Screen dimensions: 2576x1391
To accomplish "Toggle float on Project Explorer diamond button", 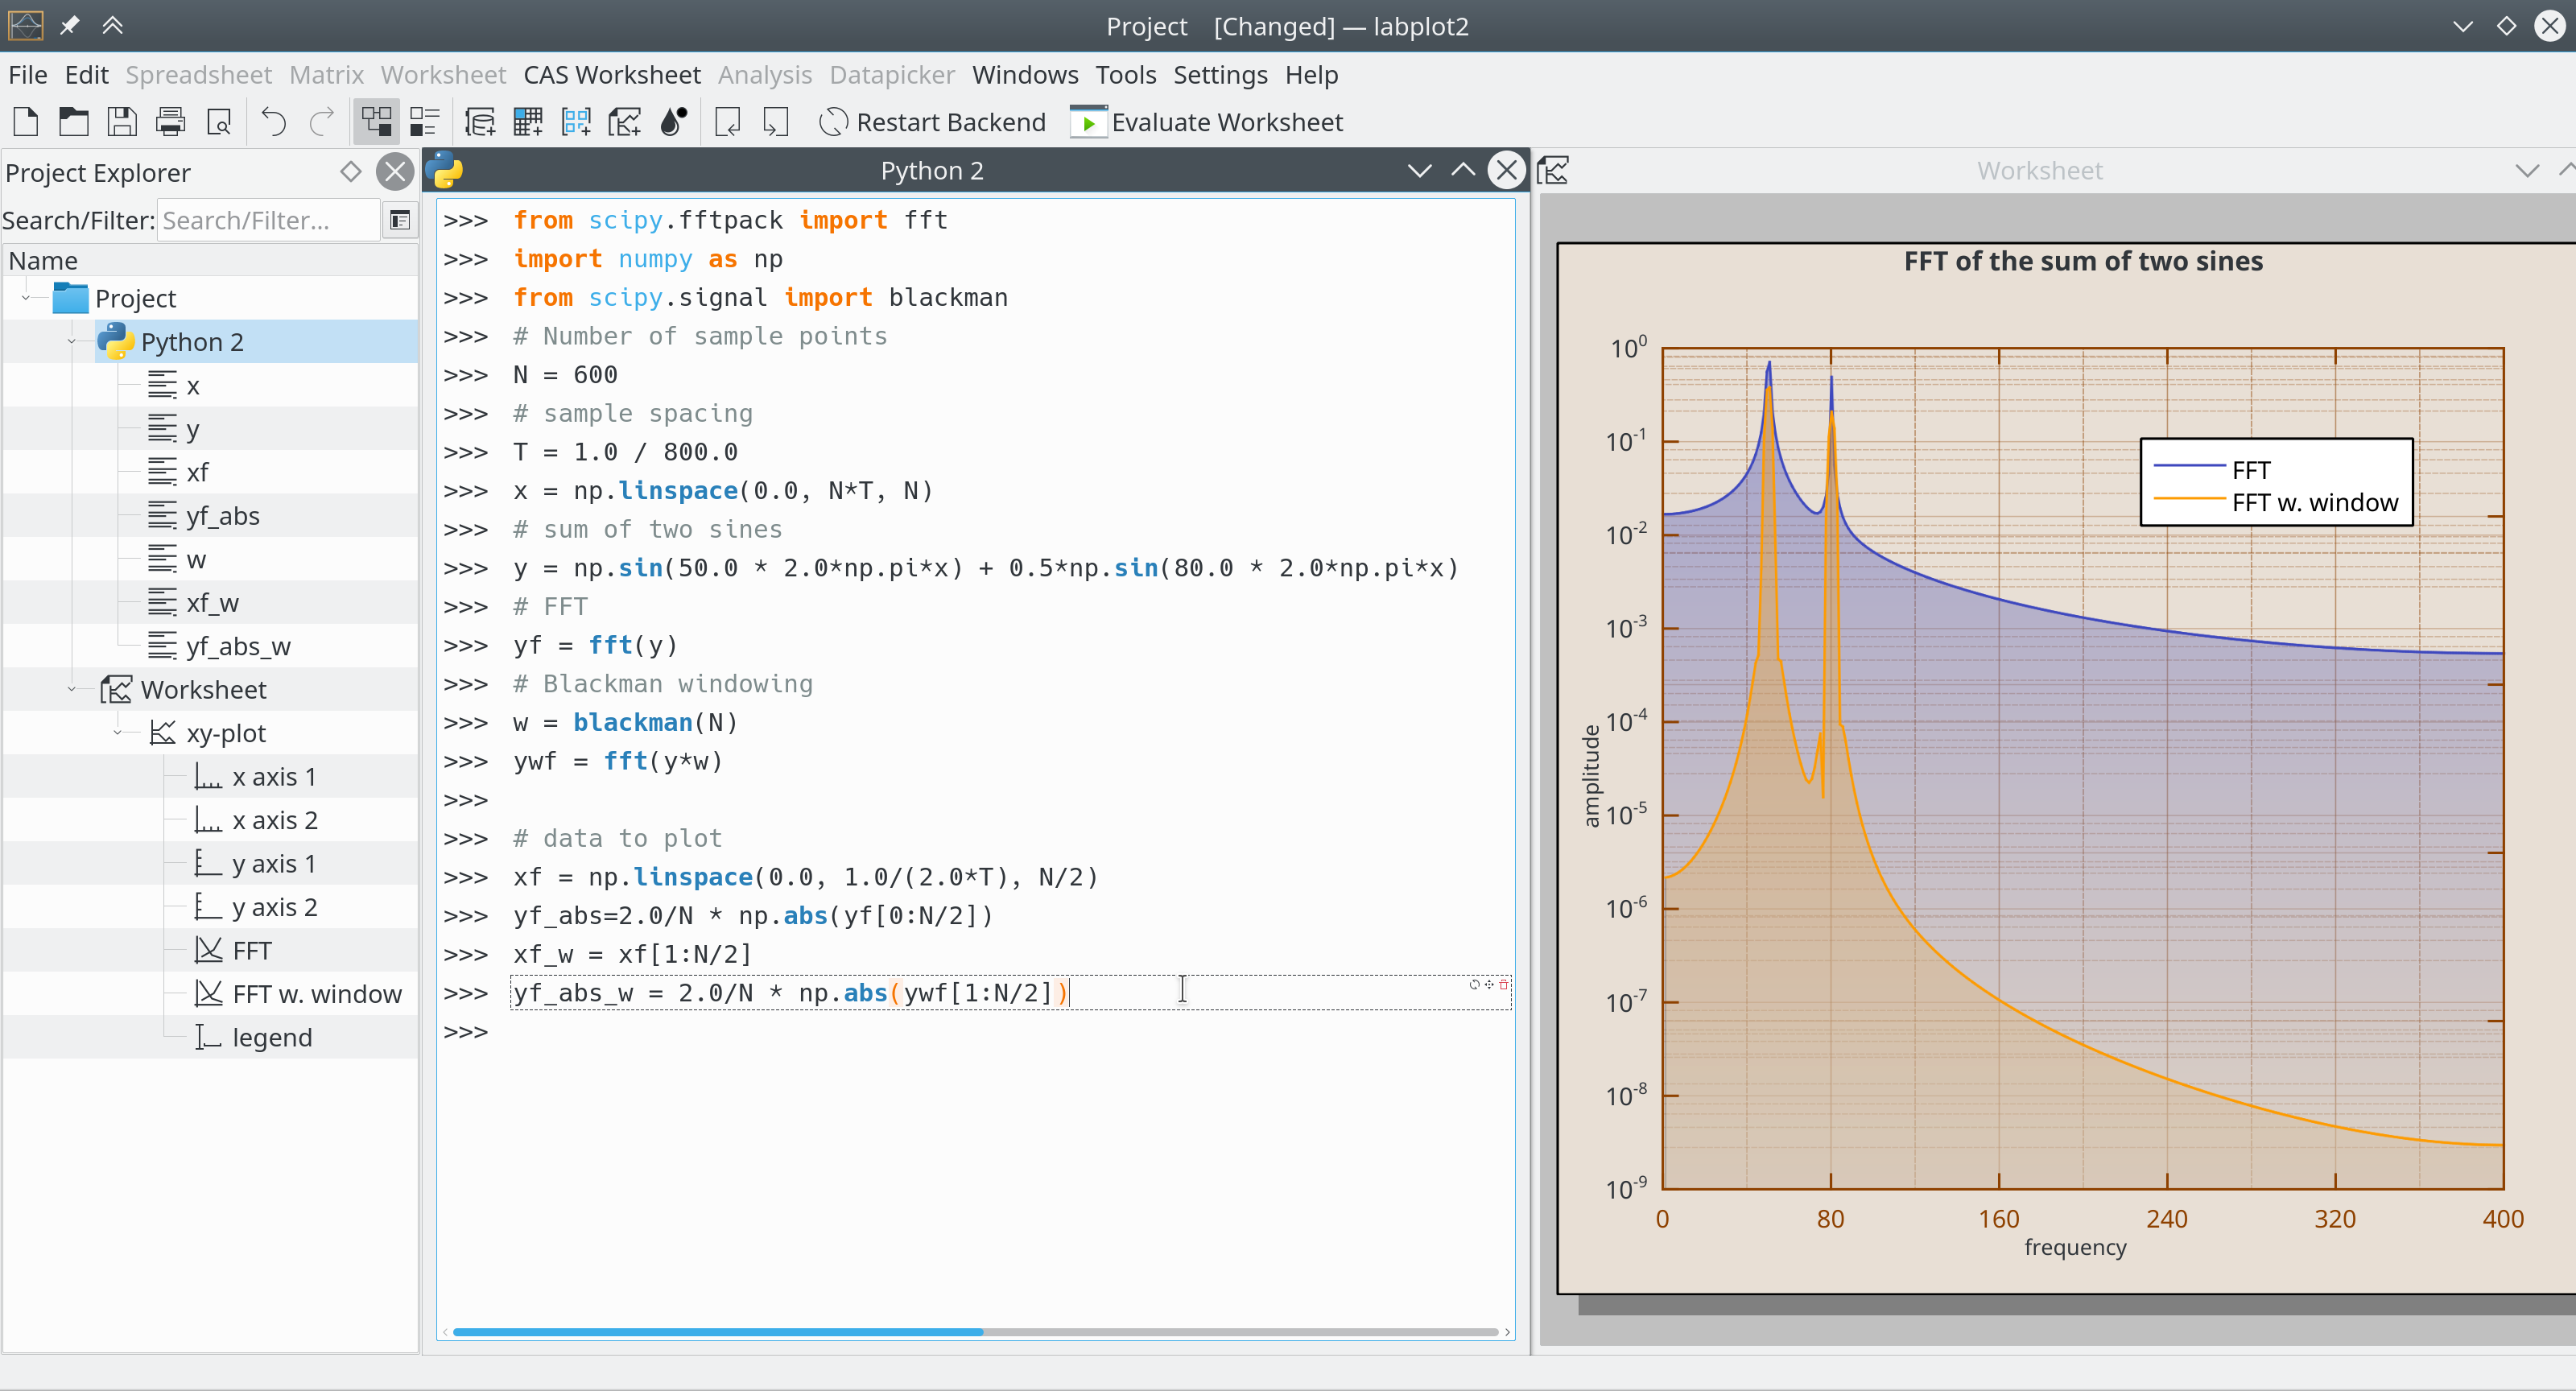I will point(350,171).
